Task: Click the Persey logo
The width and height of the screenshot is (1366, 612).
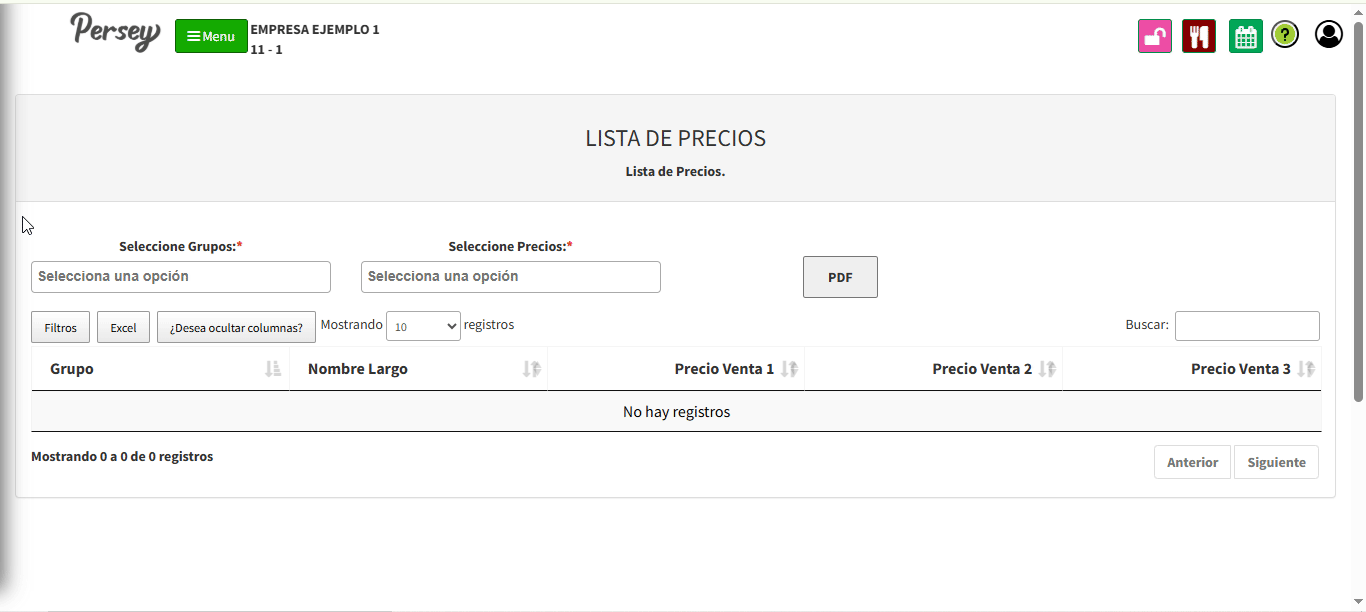Action: [x=115, y=32]
